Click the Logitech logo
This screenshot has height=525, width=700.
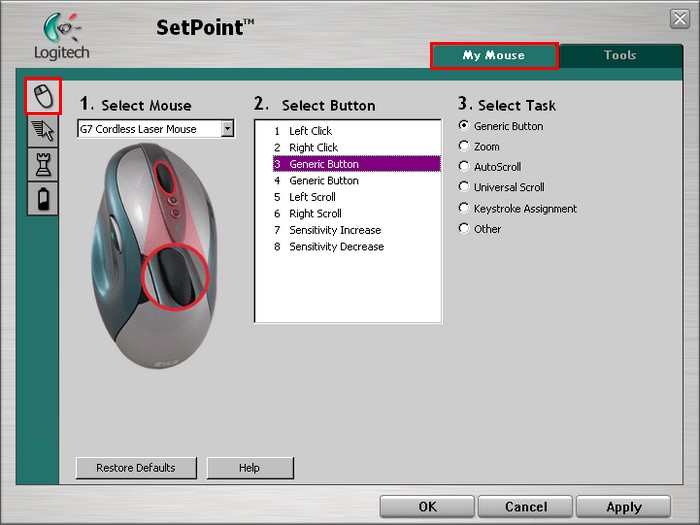(62, 37)
